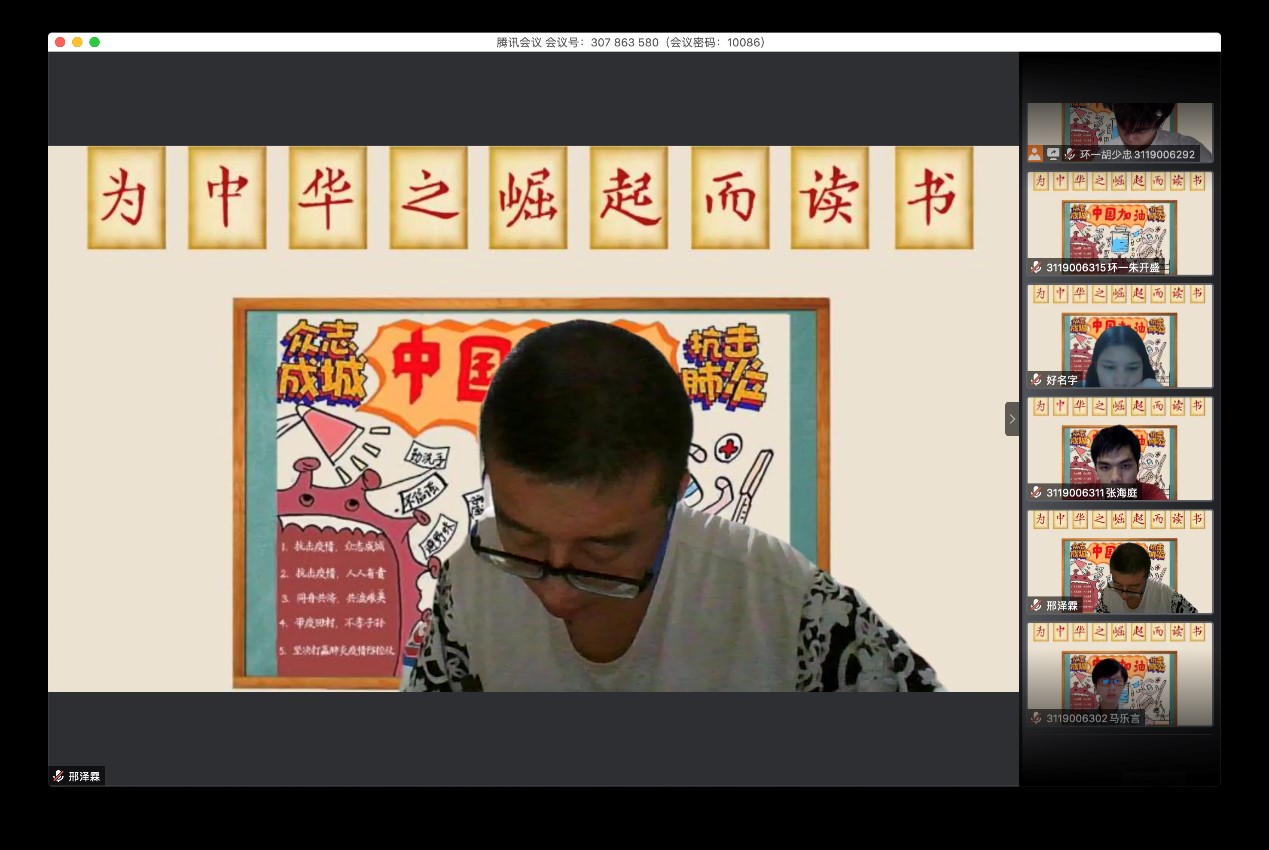Click the muted microphone icon beside 环一胡少忠

tap(1070, 154)
